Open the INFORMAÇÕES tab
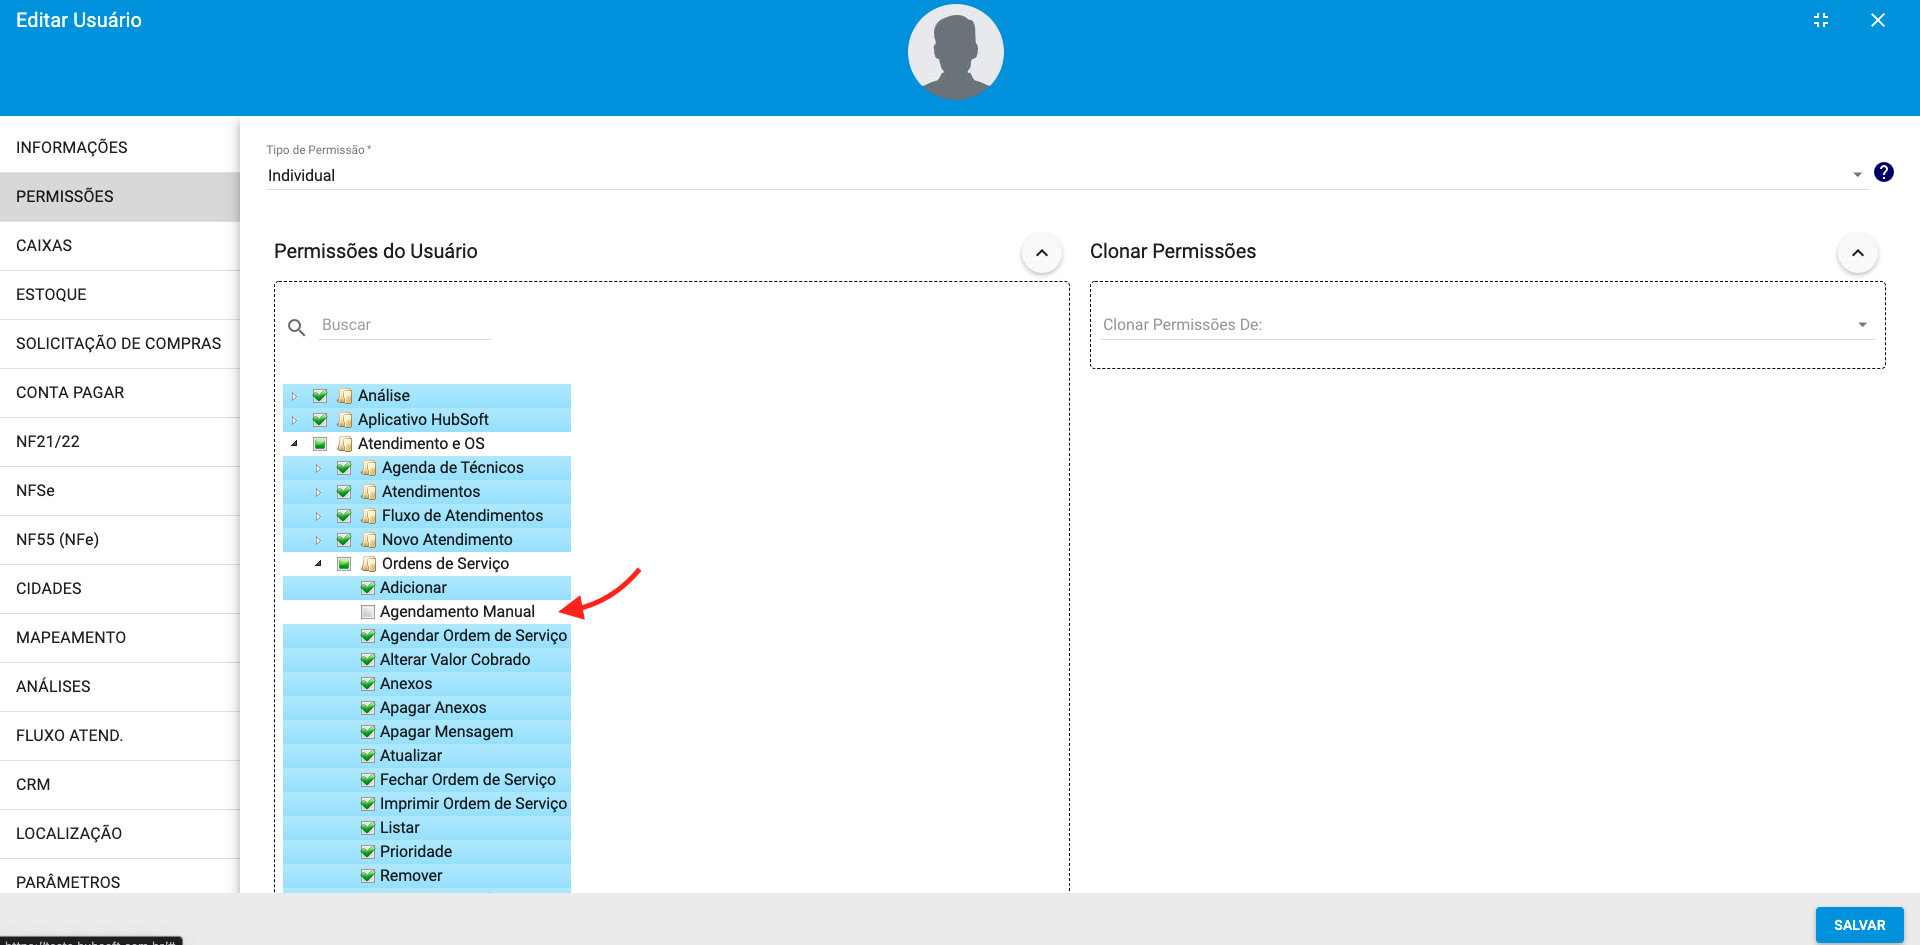This screenshot has width=1920, height=945. click(x=120, y=147)
